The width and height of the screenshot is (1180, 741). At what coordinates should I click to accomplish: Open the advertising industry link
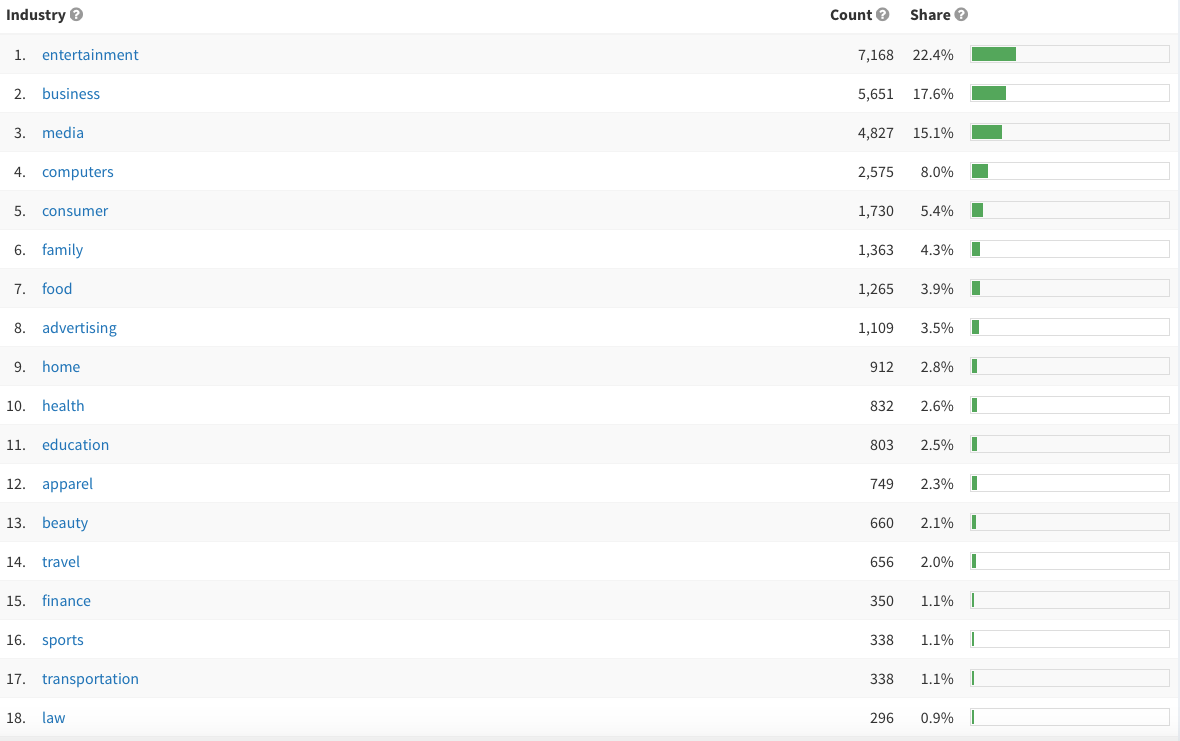(79, 328)
